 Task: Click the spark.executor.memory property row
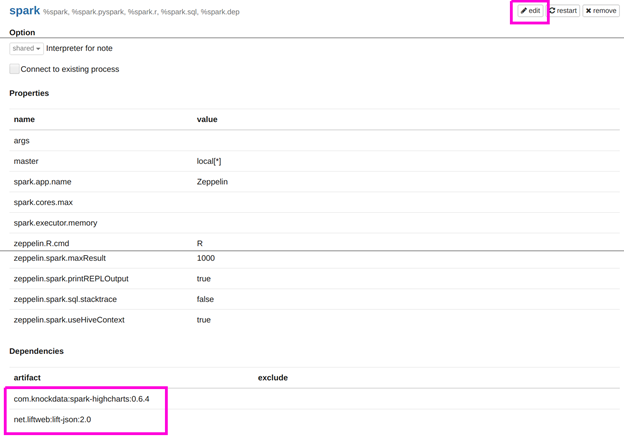pyautogui.click(x=55, y=223)
